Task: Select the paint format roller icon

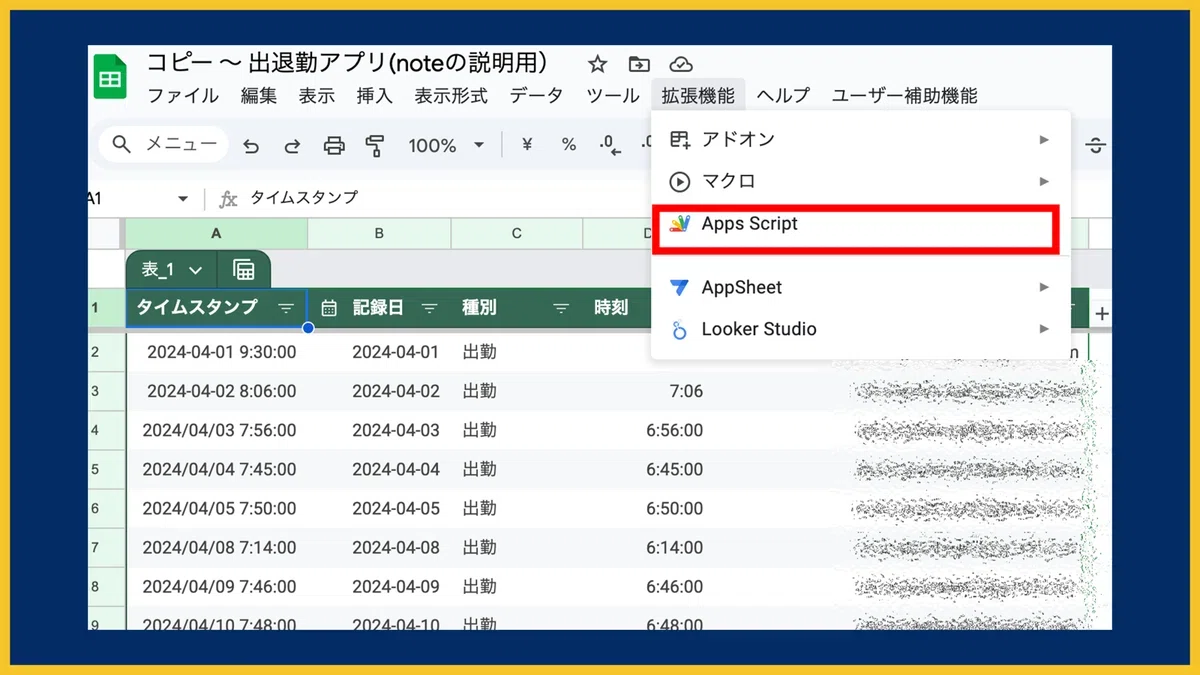Action: [375, 146]
